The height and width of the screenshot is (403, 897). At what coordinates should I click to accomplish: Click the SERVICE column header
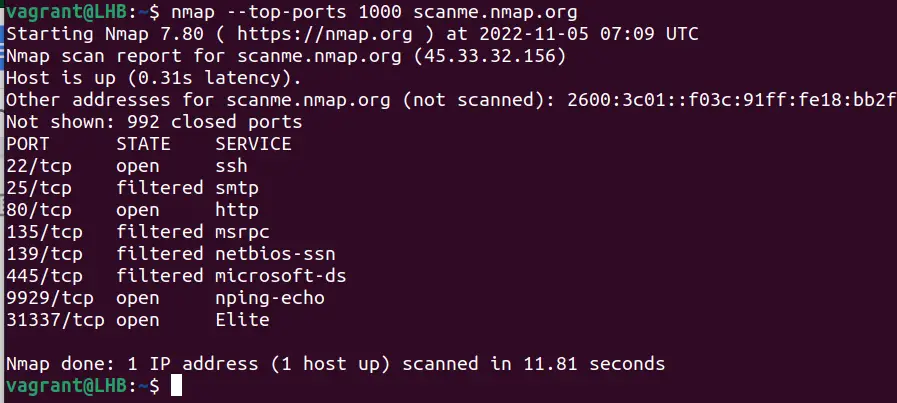(254, 144)
